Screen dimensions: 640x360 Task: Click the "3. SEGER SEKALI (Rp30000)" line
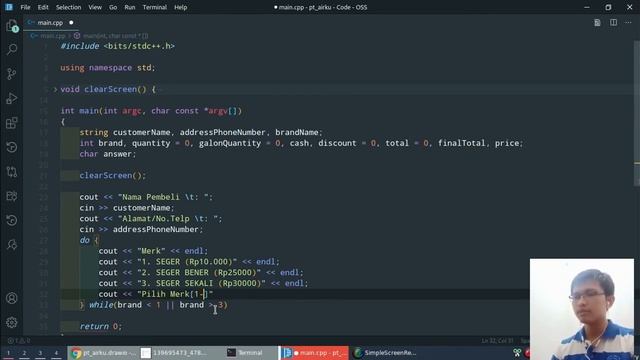click(x=203, y=283)
